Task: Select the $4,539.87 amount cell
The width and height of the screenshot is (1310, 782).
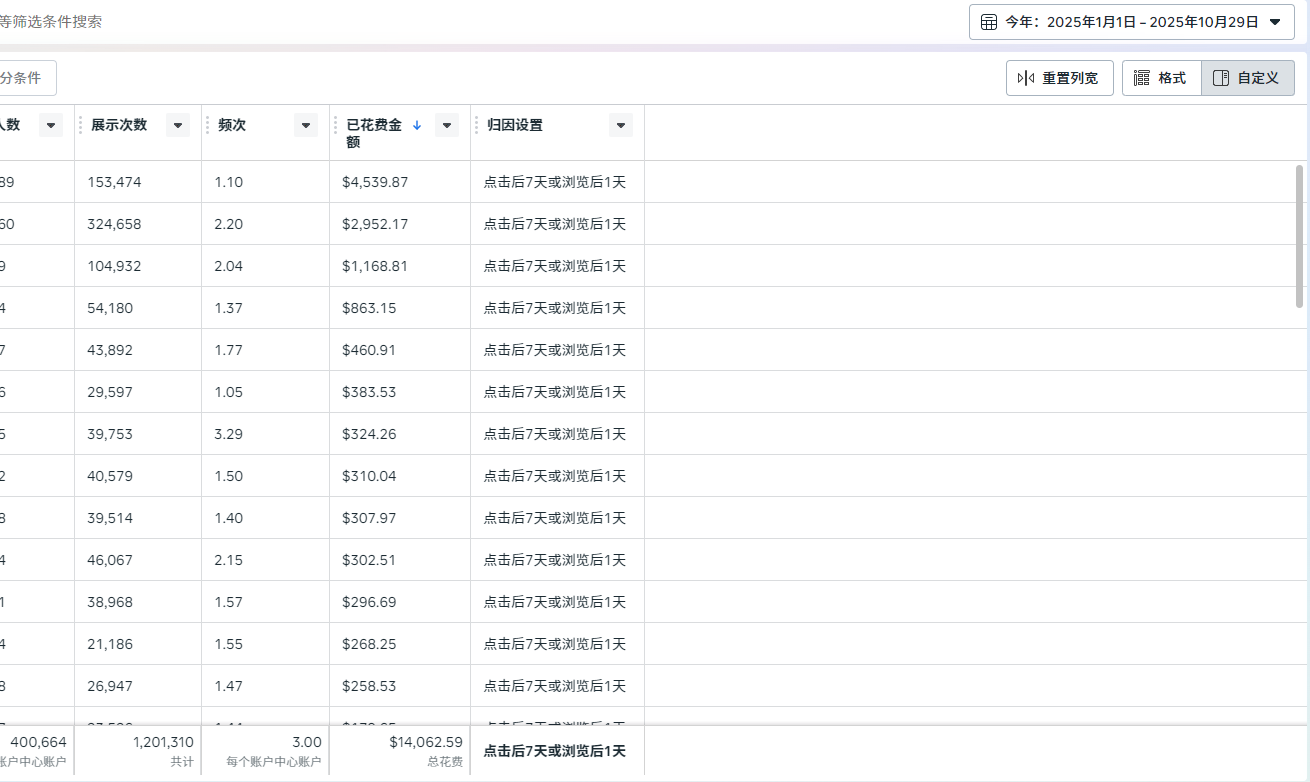Action: point(375,182)
